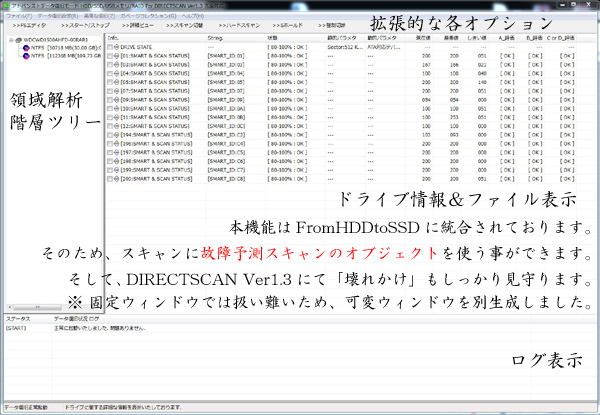The height and width of the screenshot is (415, 600).
Task: Tick the [197:SMART & SCAN STATUS] checkbox
Action: pyautogui.click(x=110, y=153)
